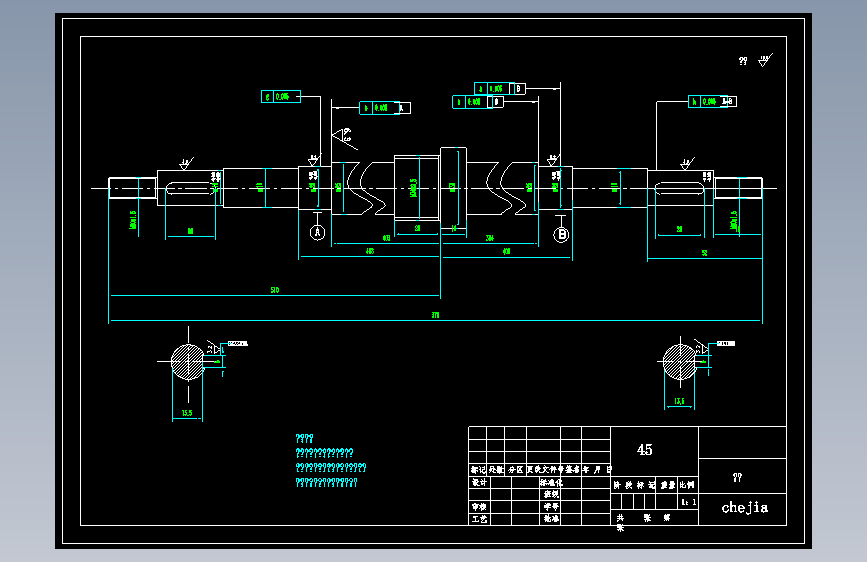Select the tolerance frame referencing datum A
This screenshot has width=867, height=562.
(x=385, y=108)
